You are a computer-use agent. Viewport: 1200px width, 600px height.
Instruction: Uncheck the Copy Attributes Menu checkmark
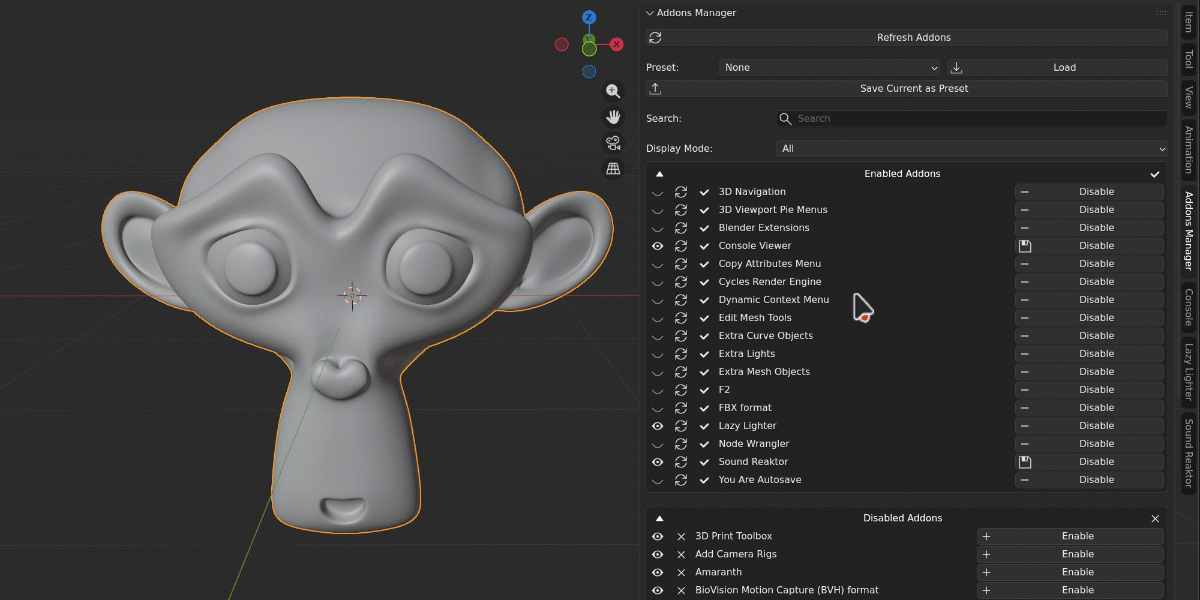[x=704, y=264]
